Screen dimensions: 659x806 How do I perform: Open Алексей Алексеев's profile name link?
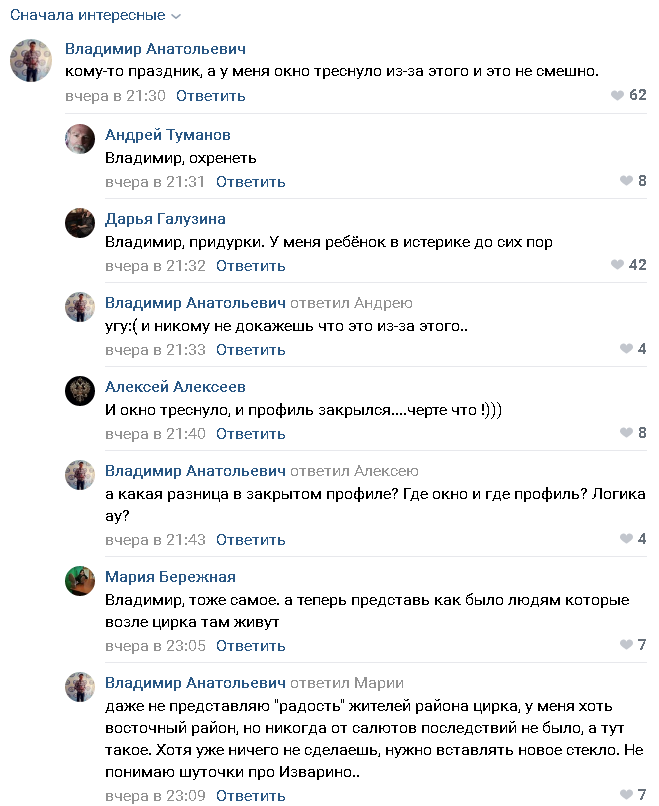point(175,387)
